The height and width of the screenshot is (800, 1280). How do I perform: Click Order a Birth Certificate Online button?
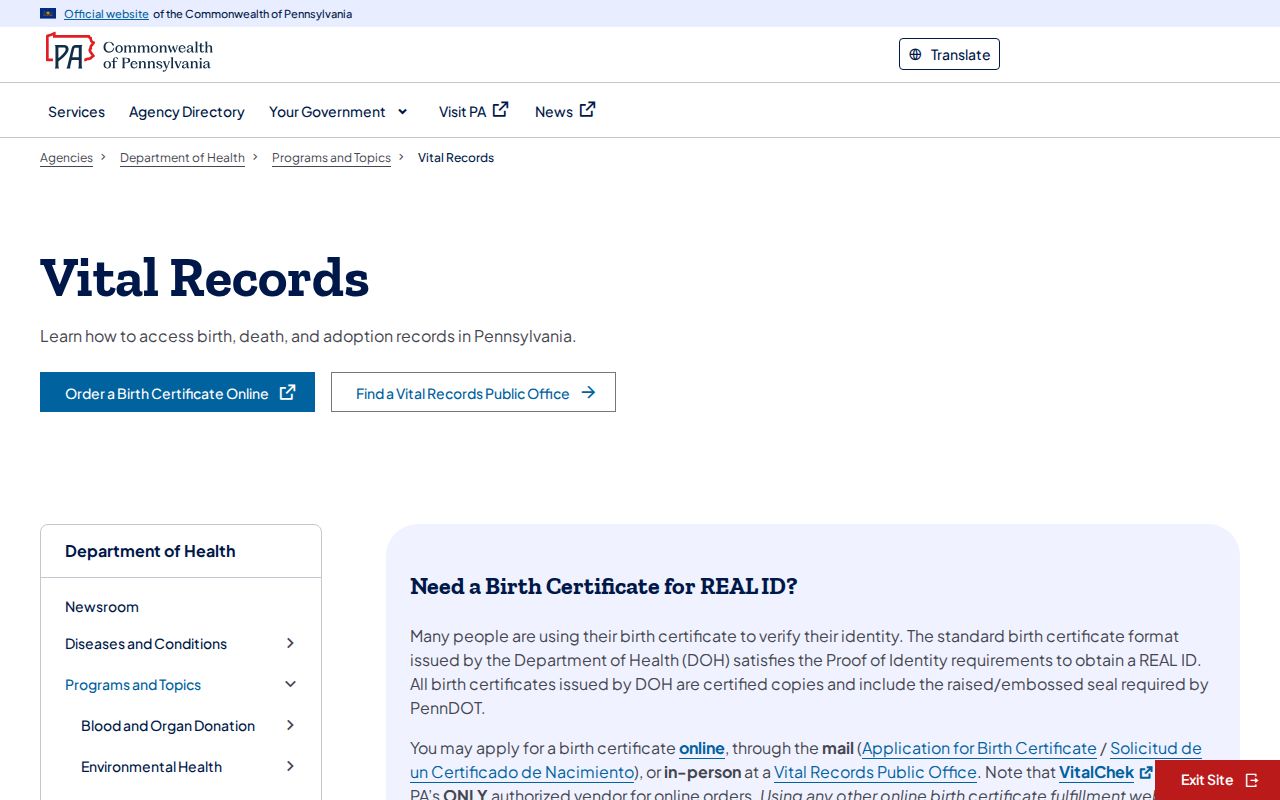[x=177, y=392]
